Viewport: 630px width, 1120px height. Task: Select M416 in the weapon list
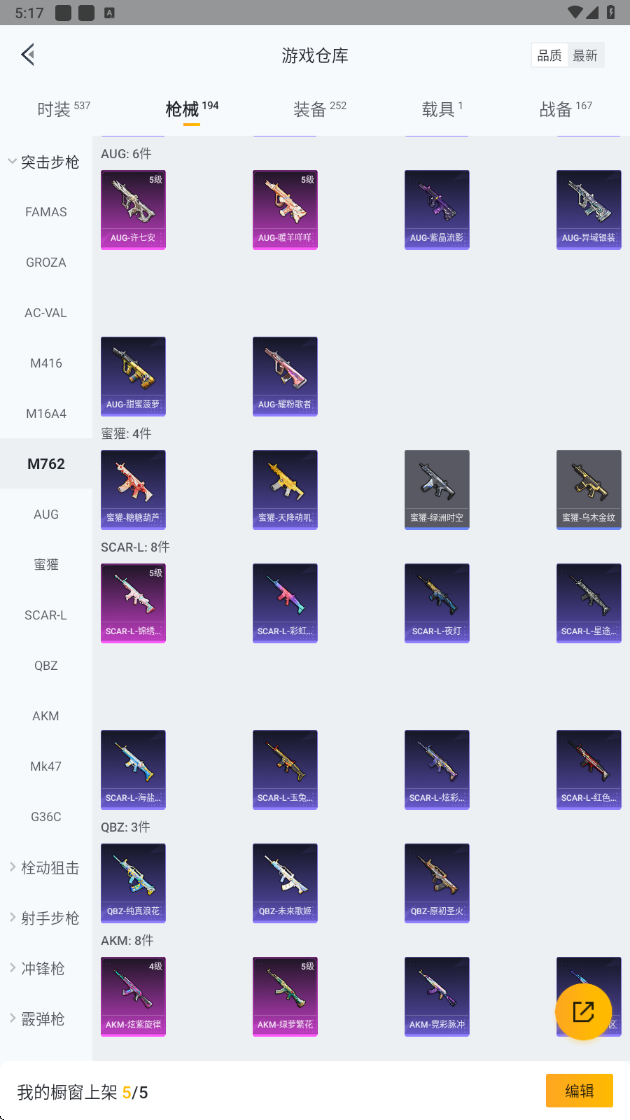(x=46, y=363)
